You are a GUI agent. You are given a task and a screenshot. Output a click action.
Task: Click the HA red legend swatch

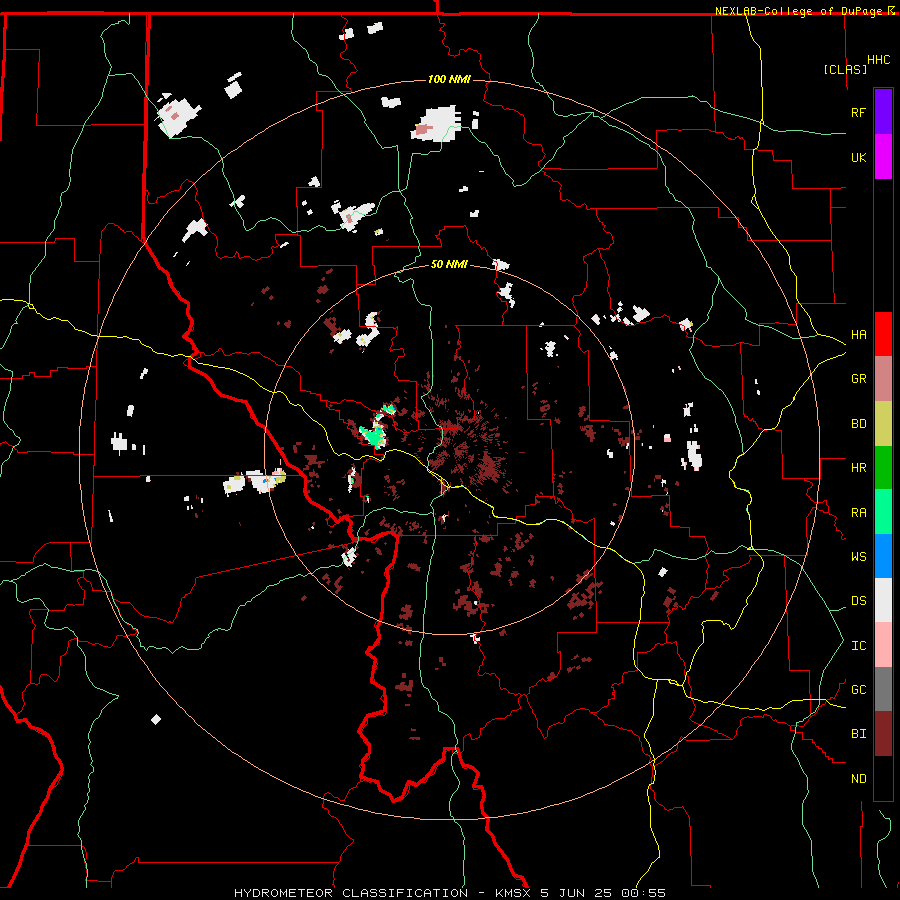click(883, 334)
